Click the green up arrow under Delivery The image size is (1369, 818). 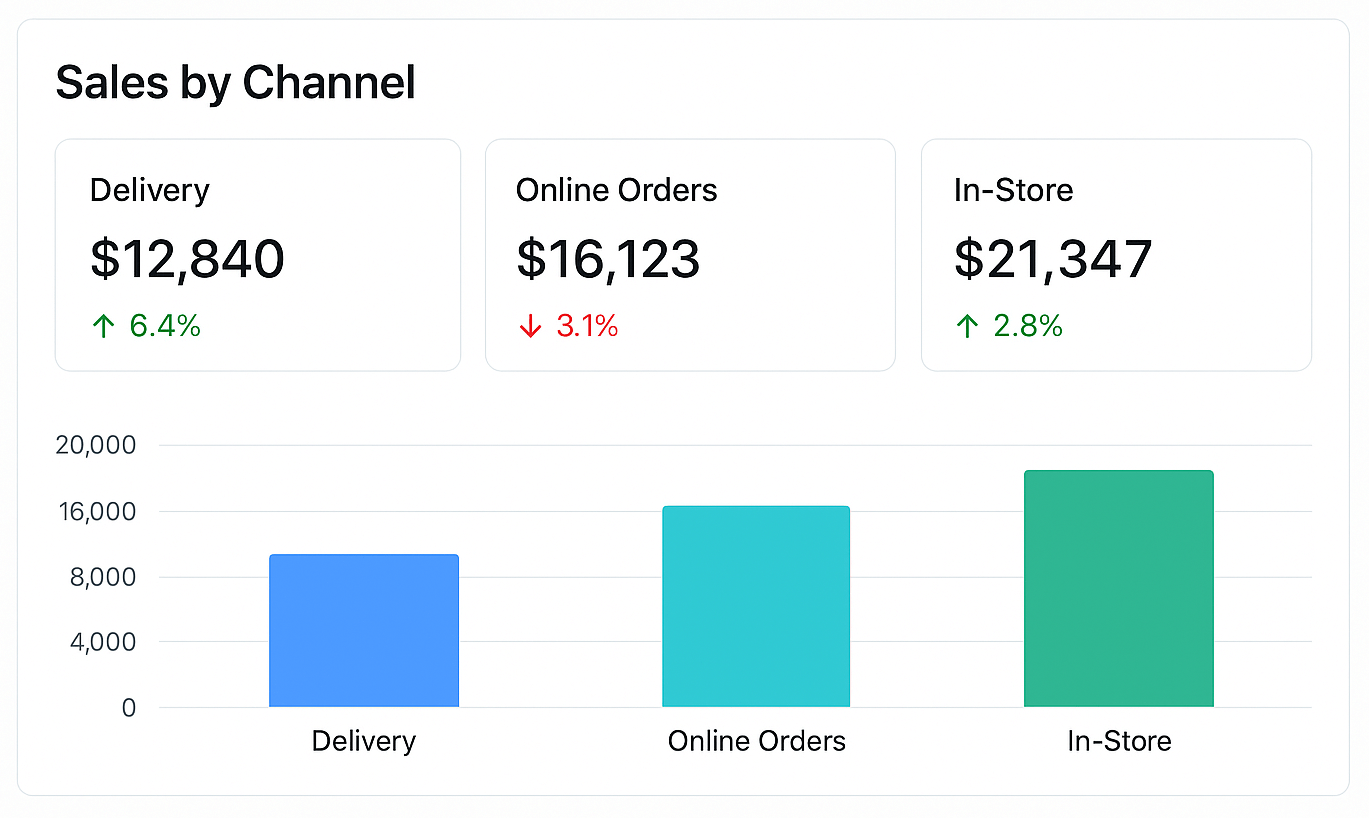click(103, 326)
